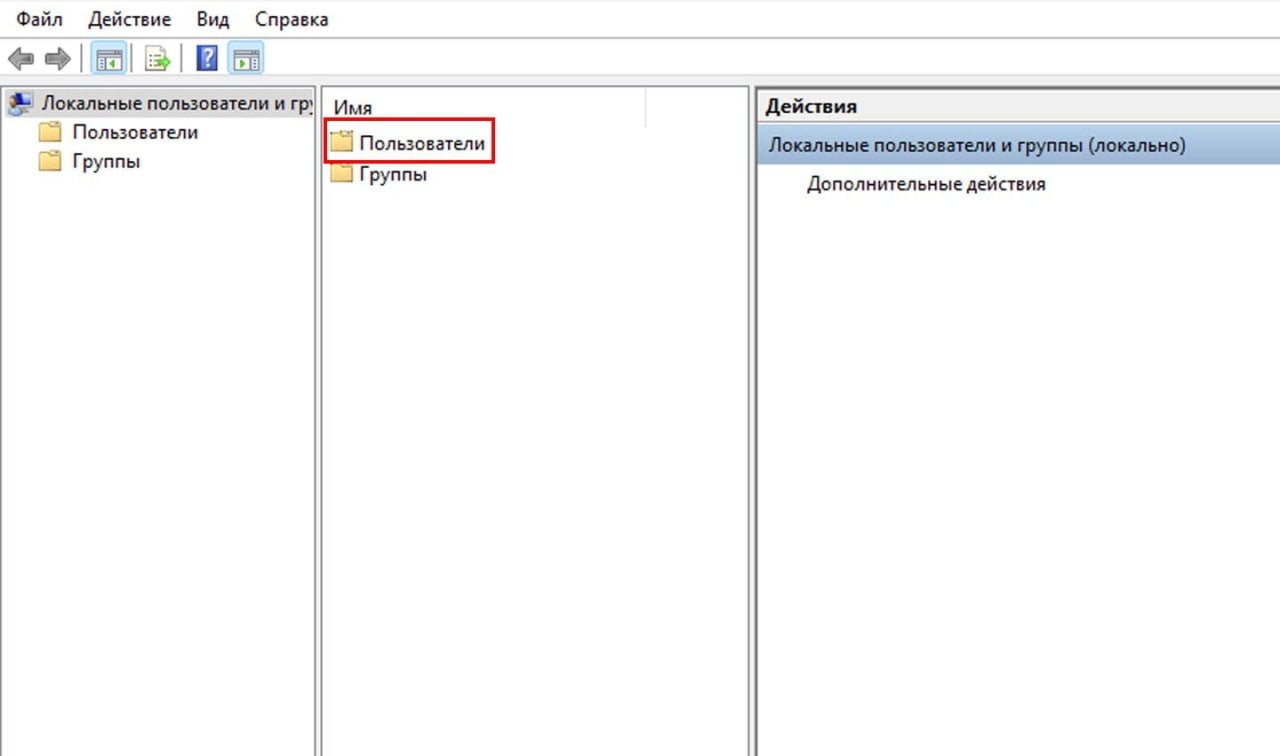Click the Export List toolbar icon
Viewport: 1280px width, 756px height.
tap(158, 59)
